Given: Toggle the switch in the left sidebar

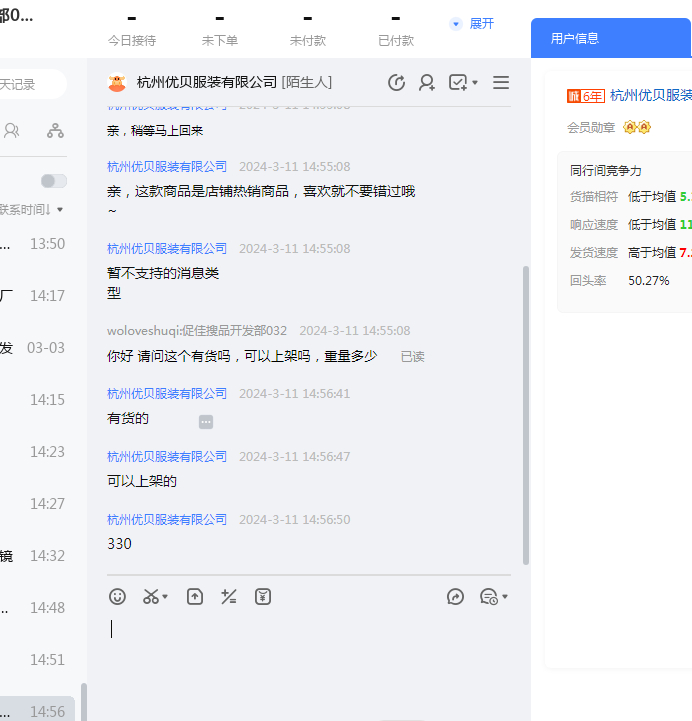Looking at the screenshot, I should click(x=53, y=181).
